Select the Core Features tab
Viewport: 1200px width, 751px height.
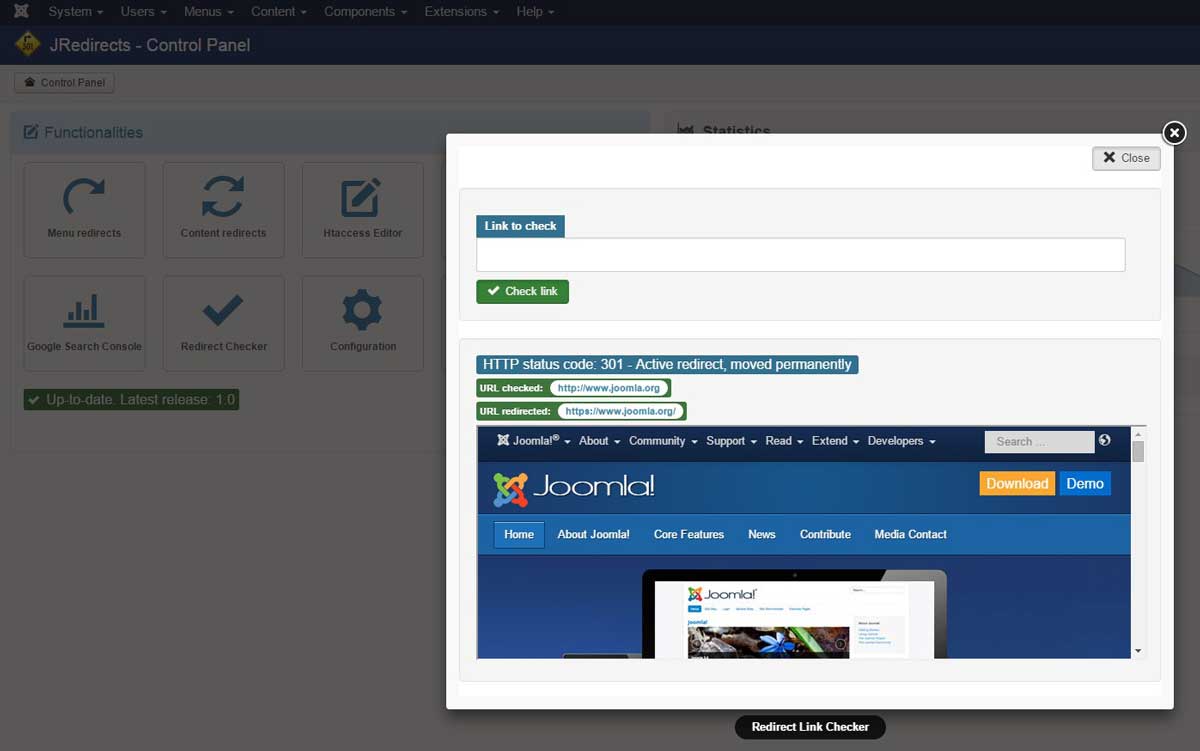[x=689, y=535]
